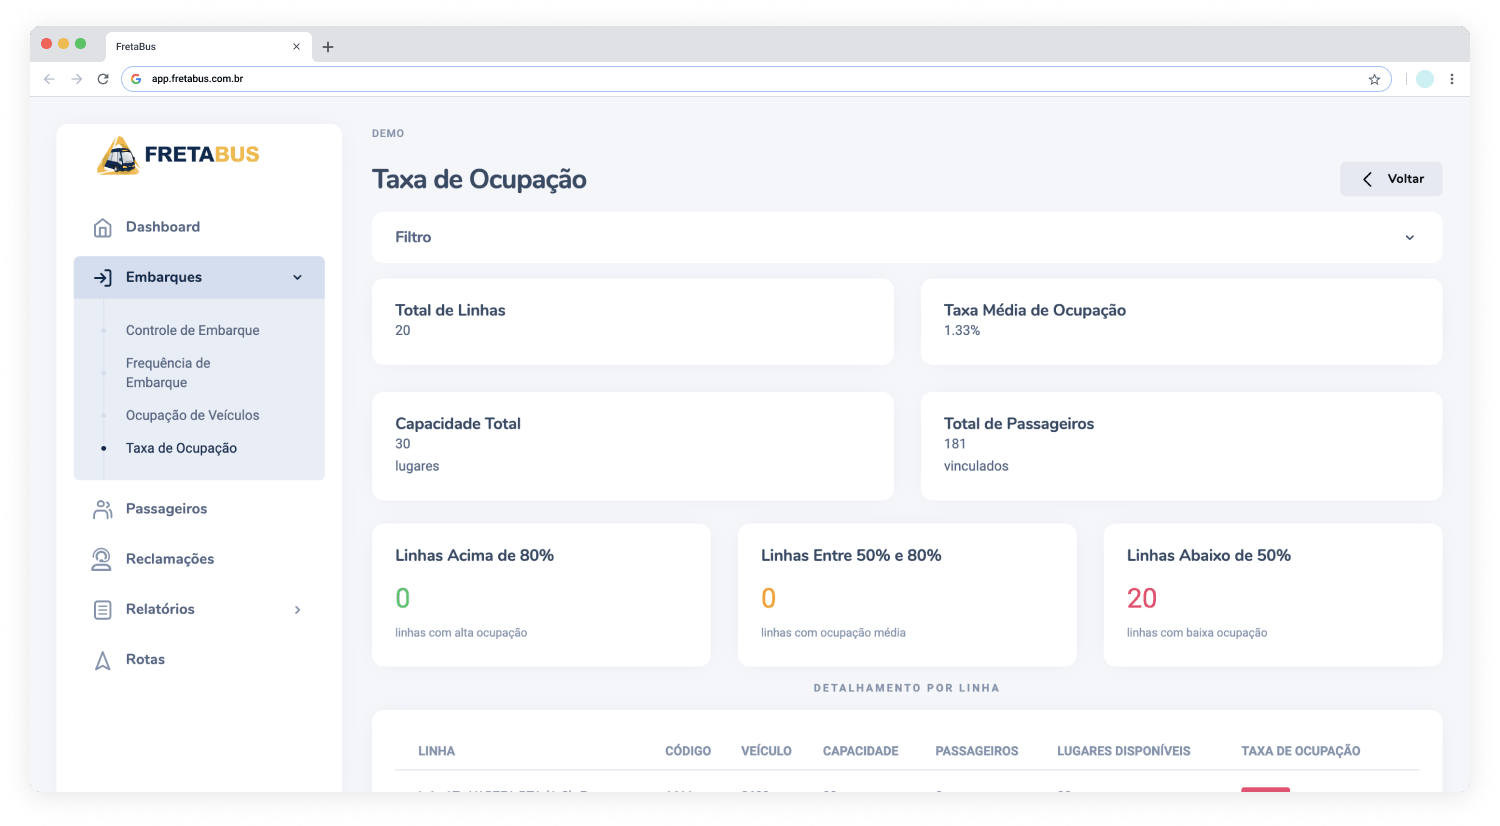Open the browser three-dot menu
Screen dimensions: 1500x826
tap(1452, 79)
